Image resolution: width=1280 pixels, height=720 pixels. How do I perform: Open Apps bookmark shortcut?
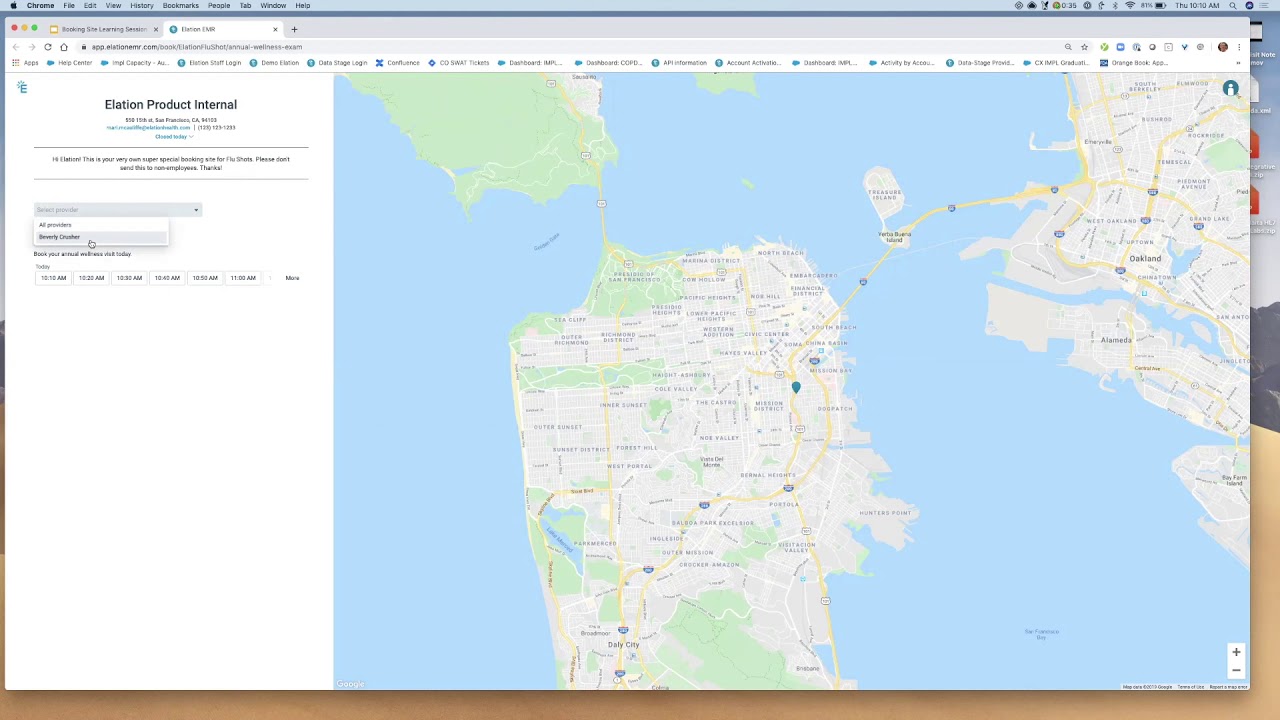pos(25,63)
